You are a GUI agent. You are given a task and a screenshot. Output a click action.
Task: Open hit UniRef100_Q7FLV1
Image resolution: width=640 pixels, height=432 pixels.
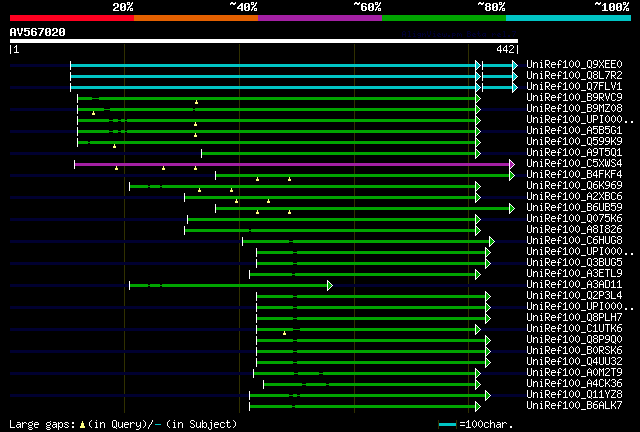point(574,87)
